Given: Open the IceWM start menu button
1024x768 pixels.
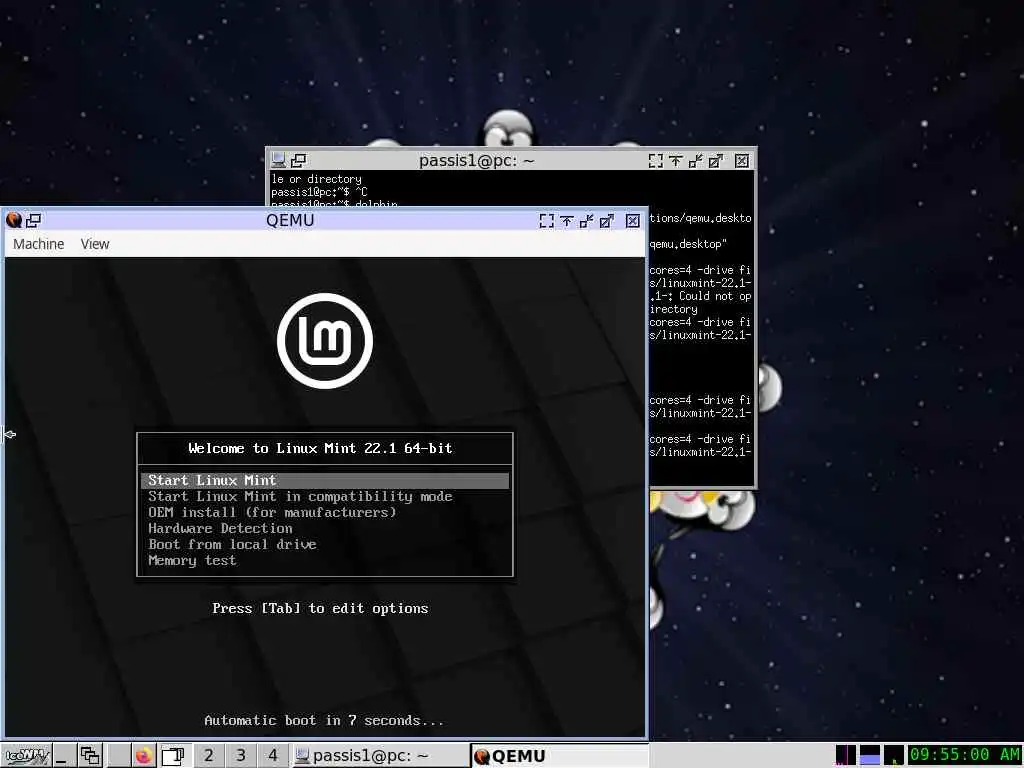Looking at the screenshot, I should (x=26, y=756).
